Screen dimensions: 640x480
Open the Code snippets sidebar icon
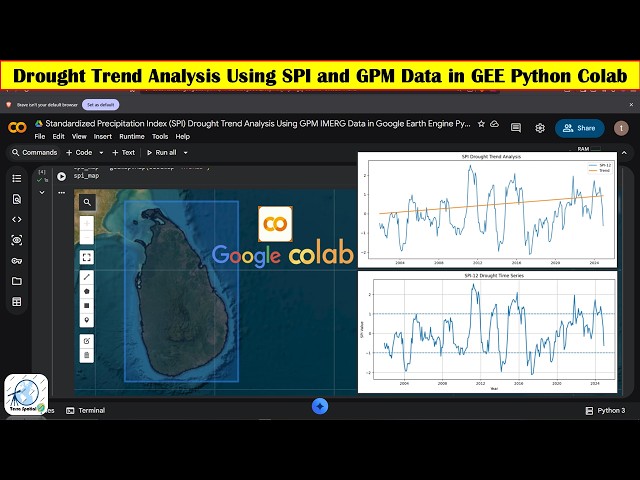pos(17,220)
